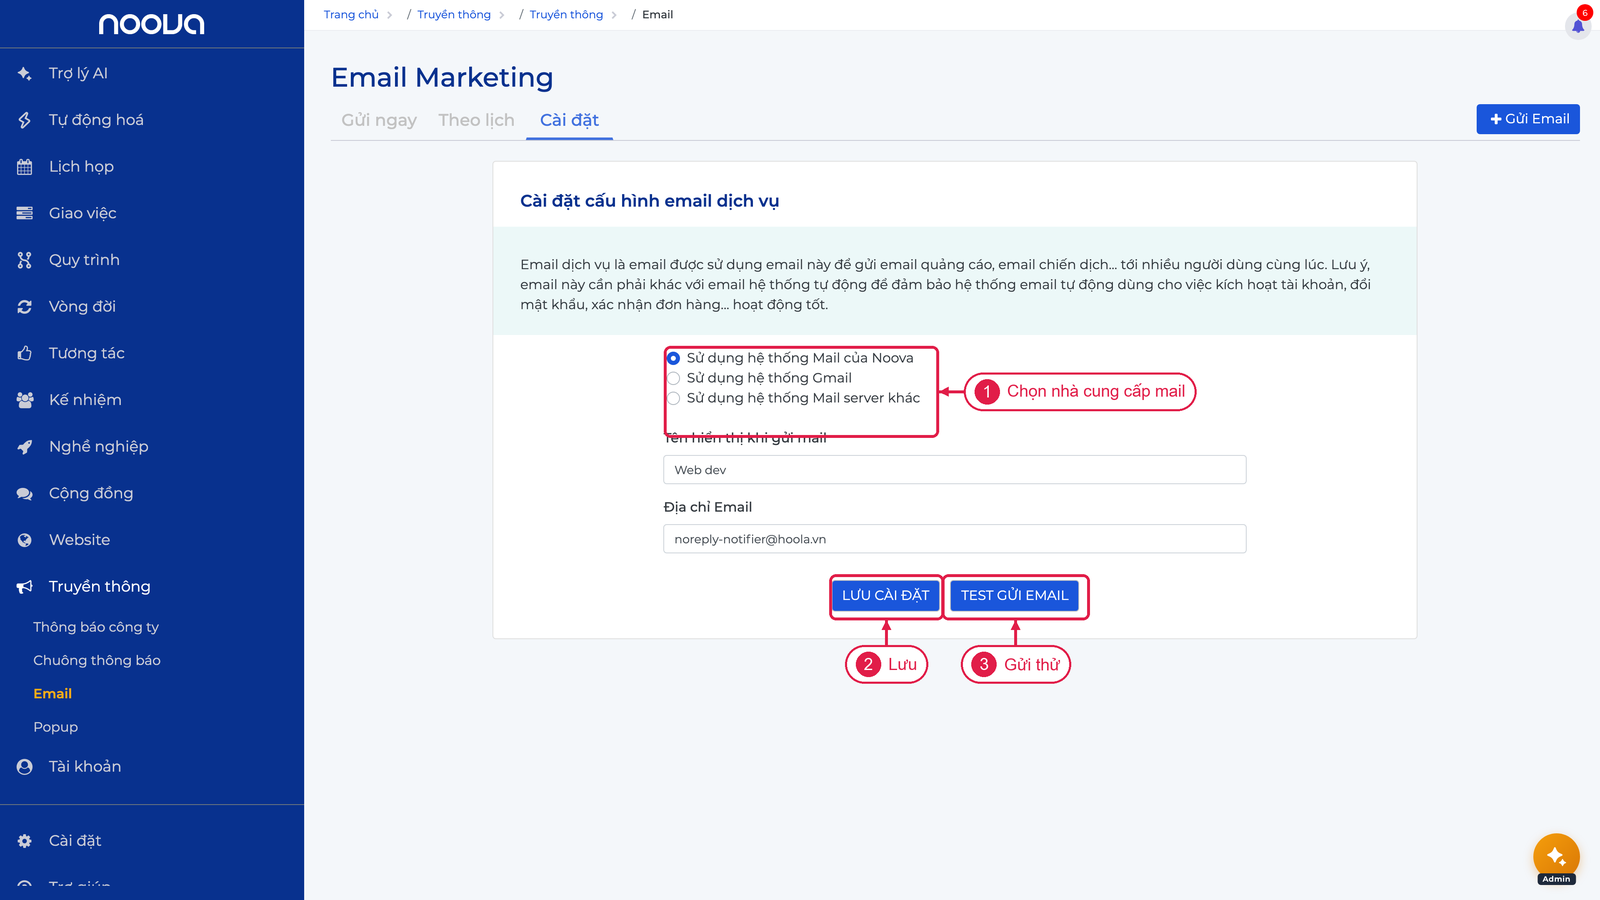Click the Email Marketing page heading

[442, 77]
